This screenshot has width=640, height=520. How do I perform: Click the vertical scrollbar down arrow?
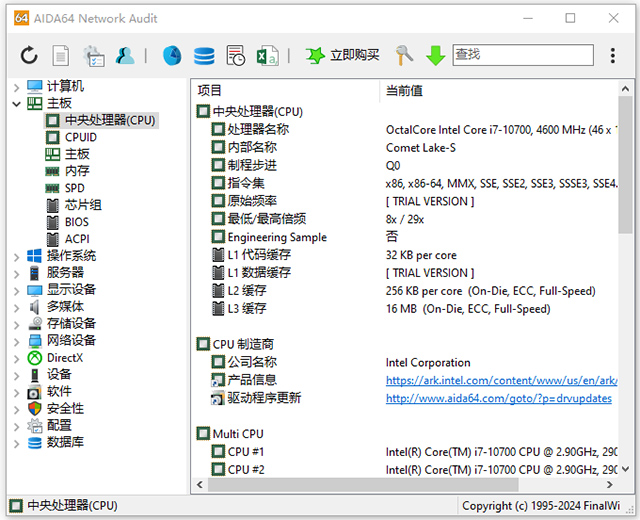point(625,470)
